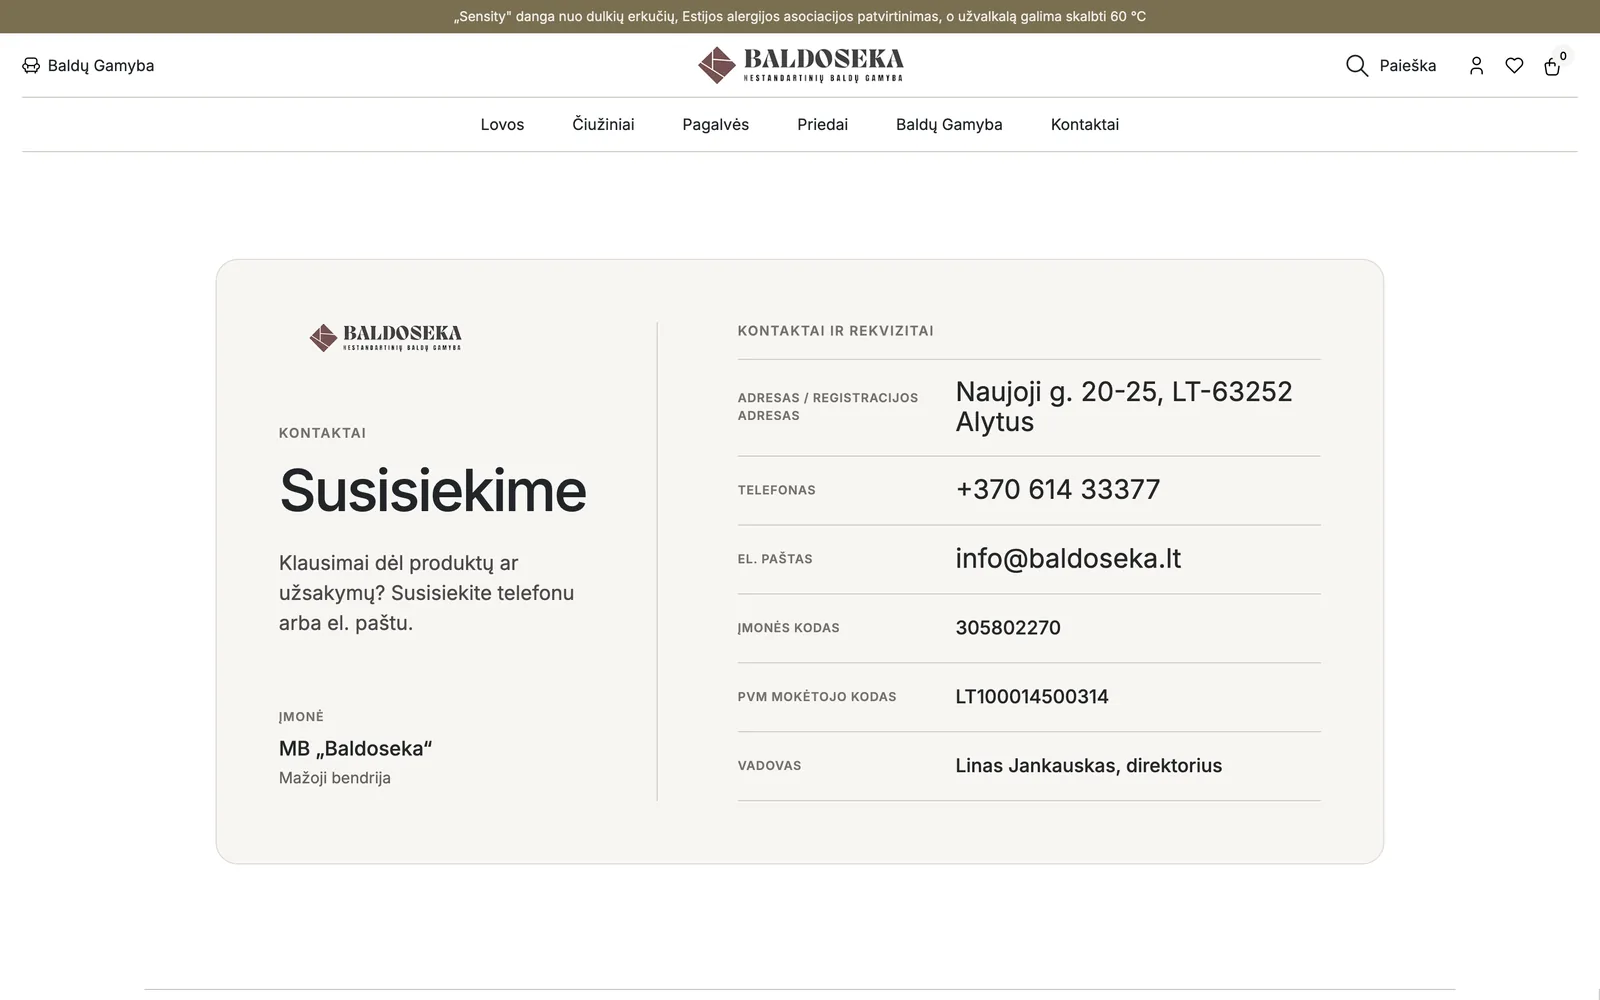
Task: Click the PVM MOKĖTOJO KODAS label
Action: point(816,697)
